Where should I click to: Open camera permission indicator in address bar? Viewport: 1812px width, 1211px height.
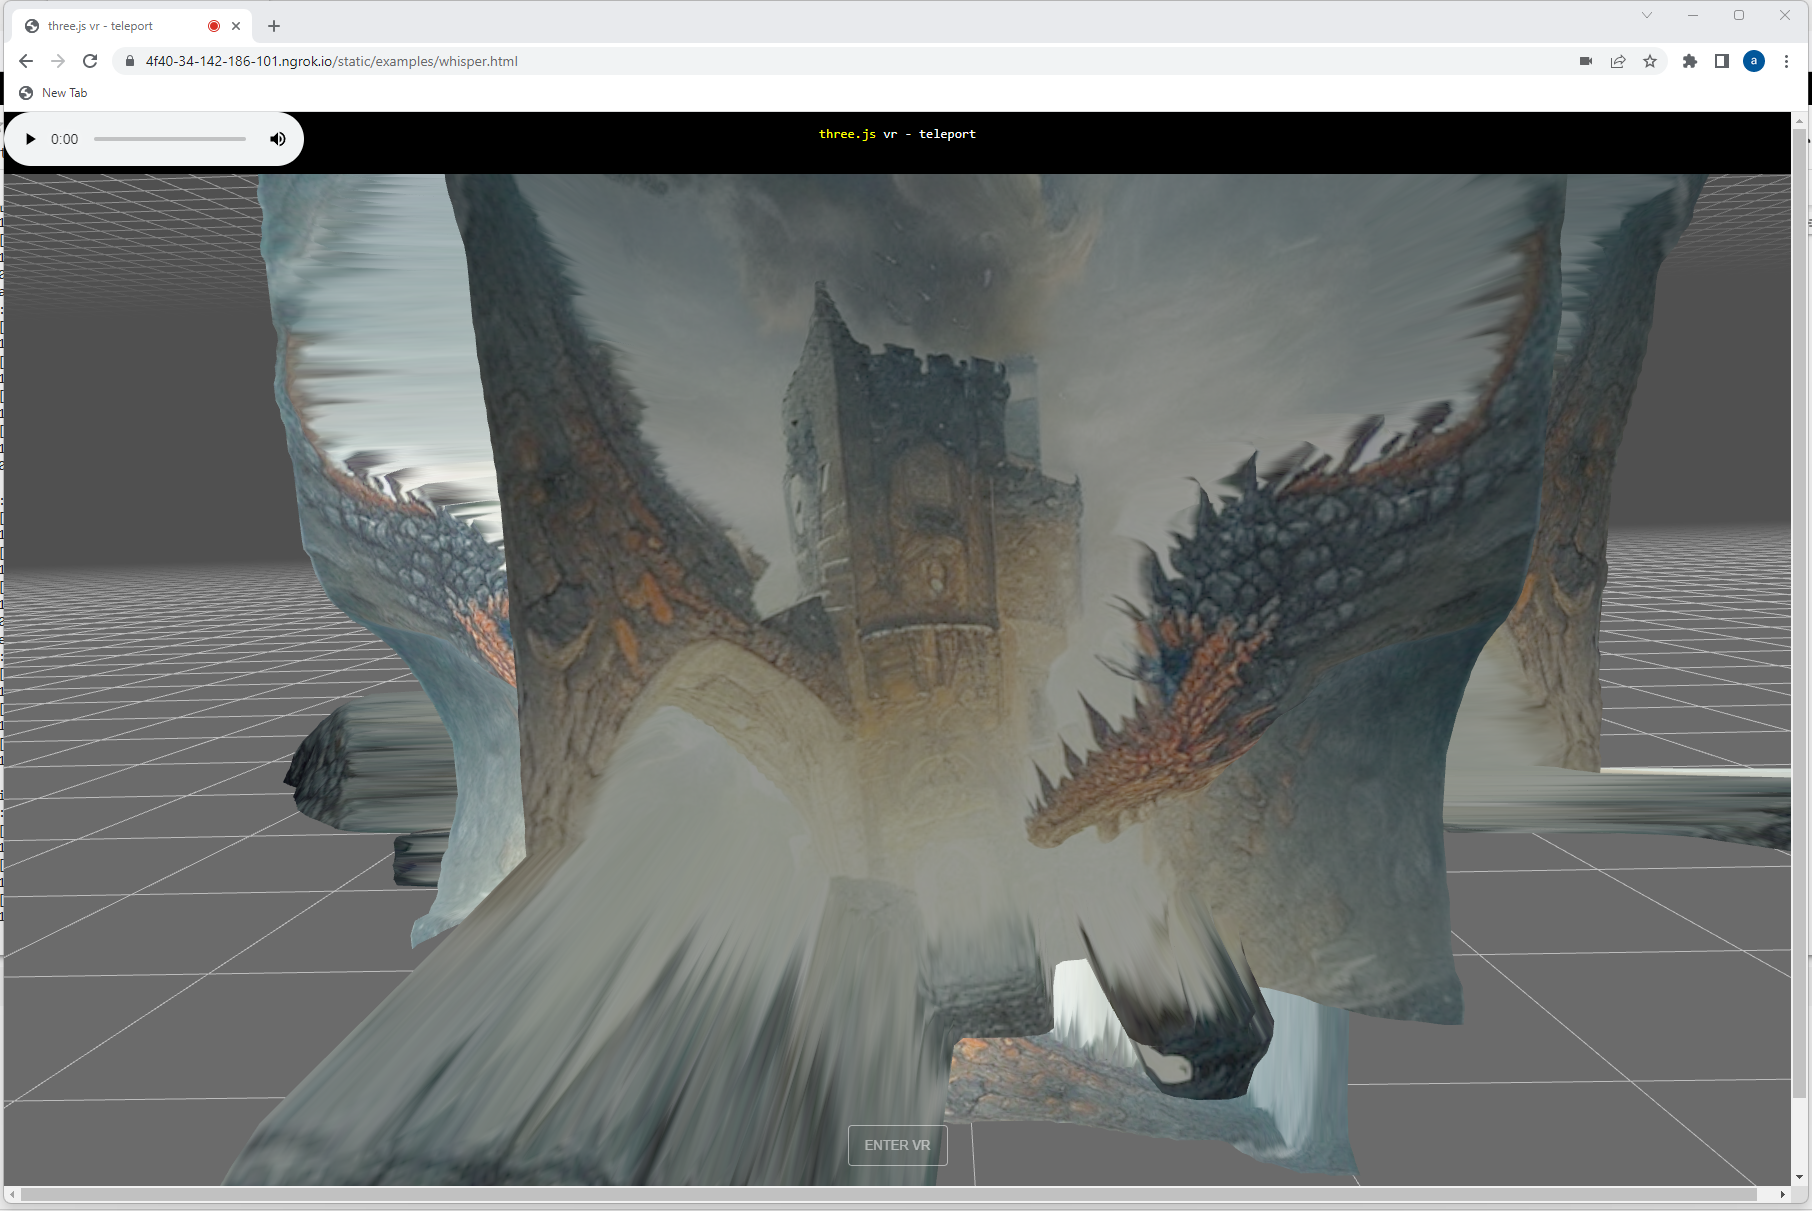[1586, 61]
